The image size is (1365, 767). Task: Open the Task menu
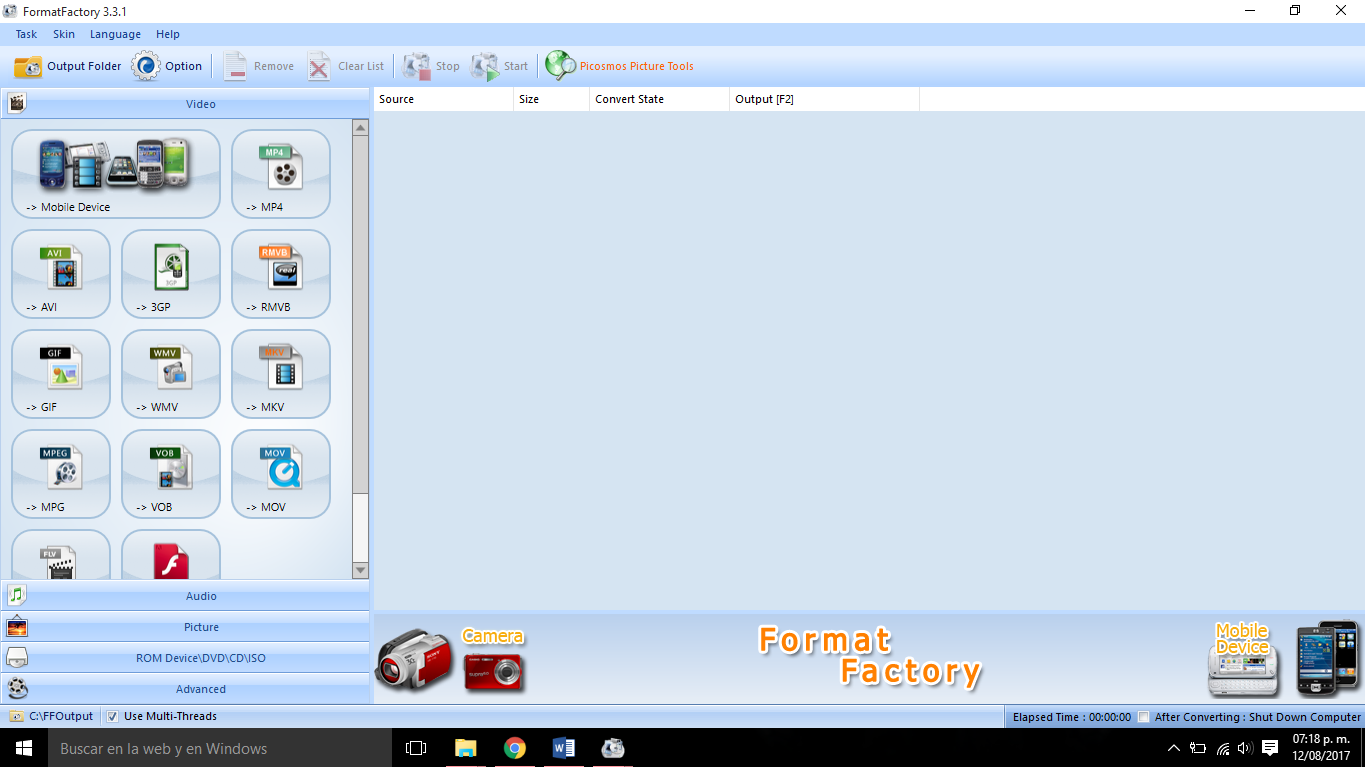(x=26, y=34)
